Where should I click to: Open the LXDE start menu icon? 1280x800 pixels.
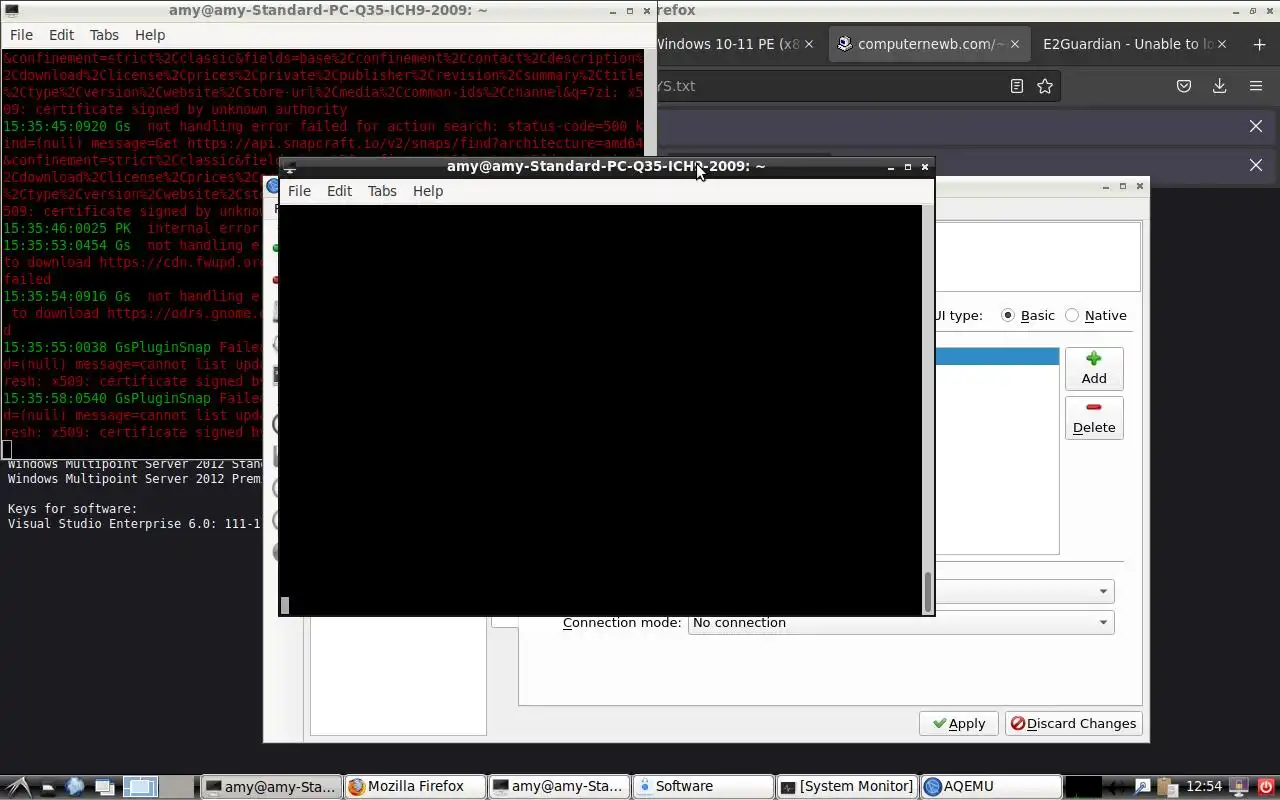tap(19, 787)
